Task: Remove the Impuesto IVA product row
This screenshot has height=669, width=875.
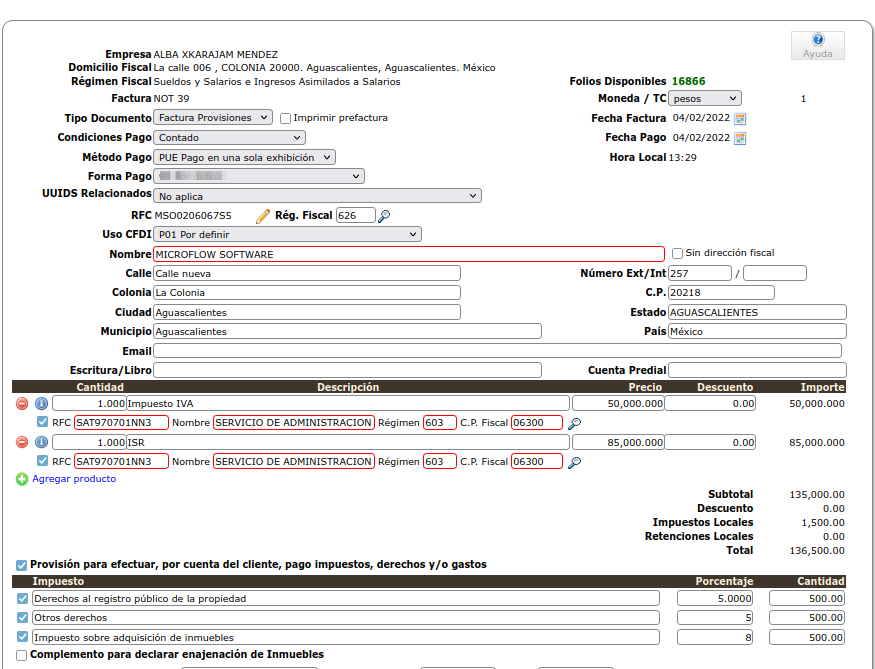Action: click(22, 403)
